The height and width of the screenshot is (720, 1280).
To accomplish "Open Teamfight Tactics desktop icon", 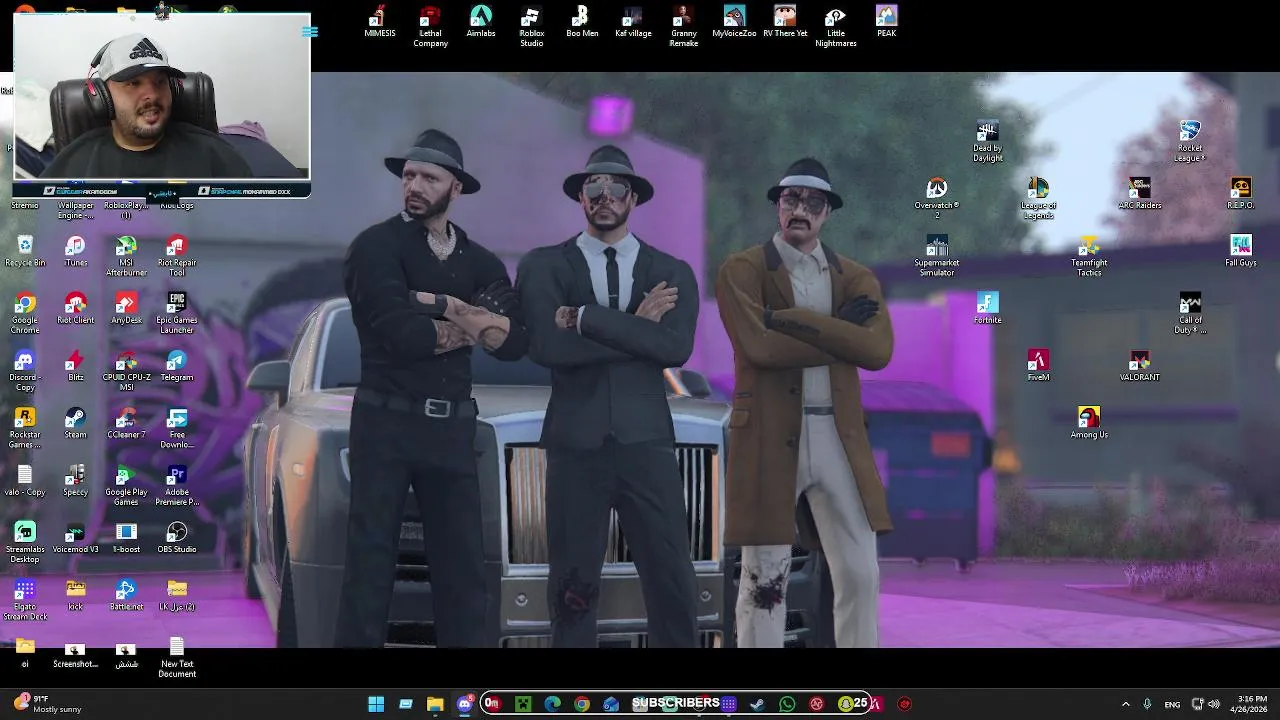I will tap(1089, 256).
